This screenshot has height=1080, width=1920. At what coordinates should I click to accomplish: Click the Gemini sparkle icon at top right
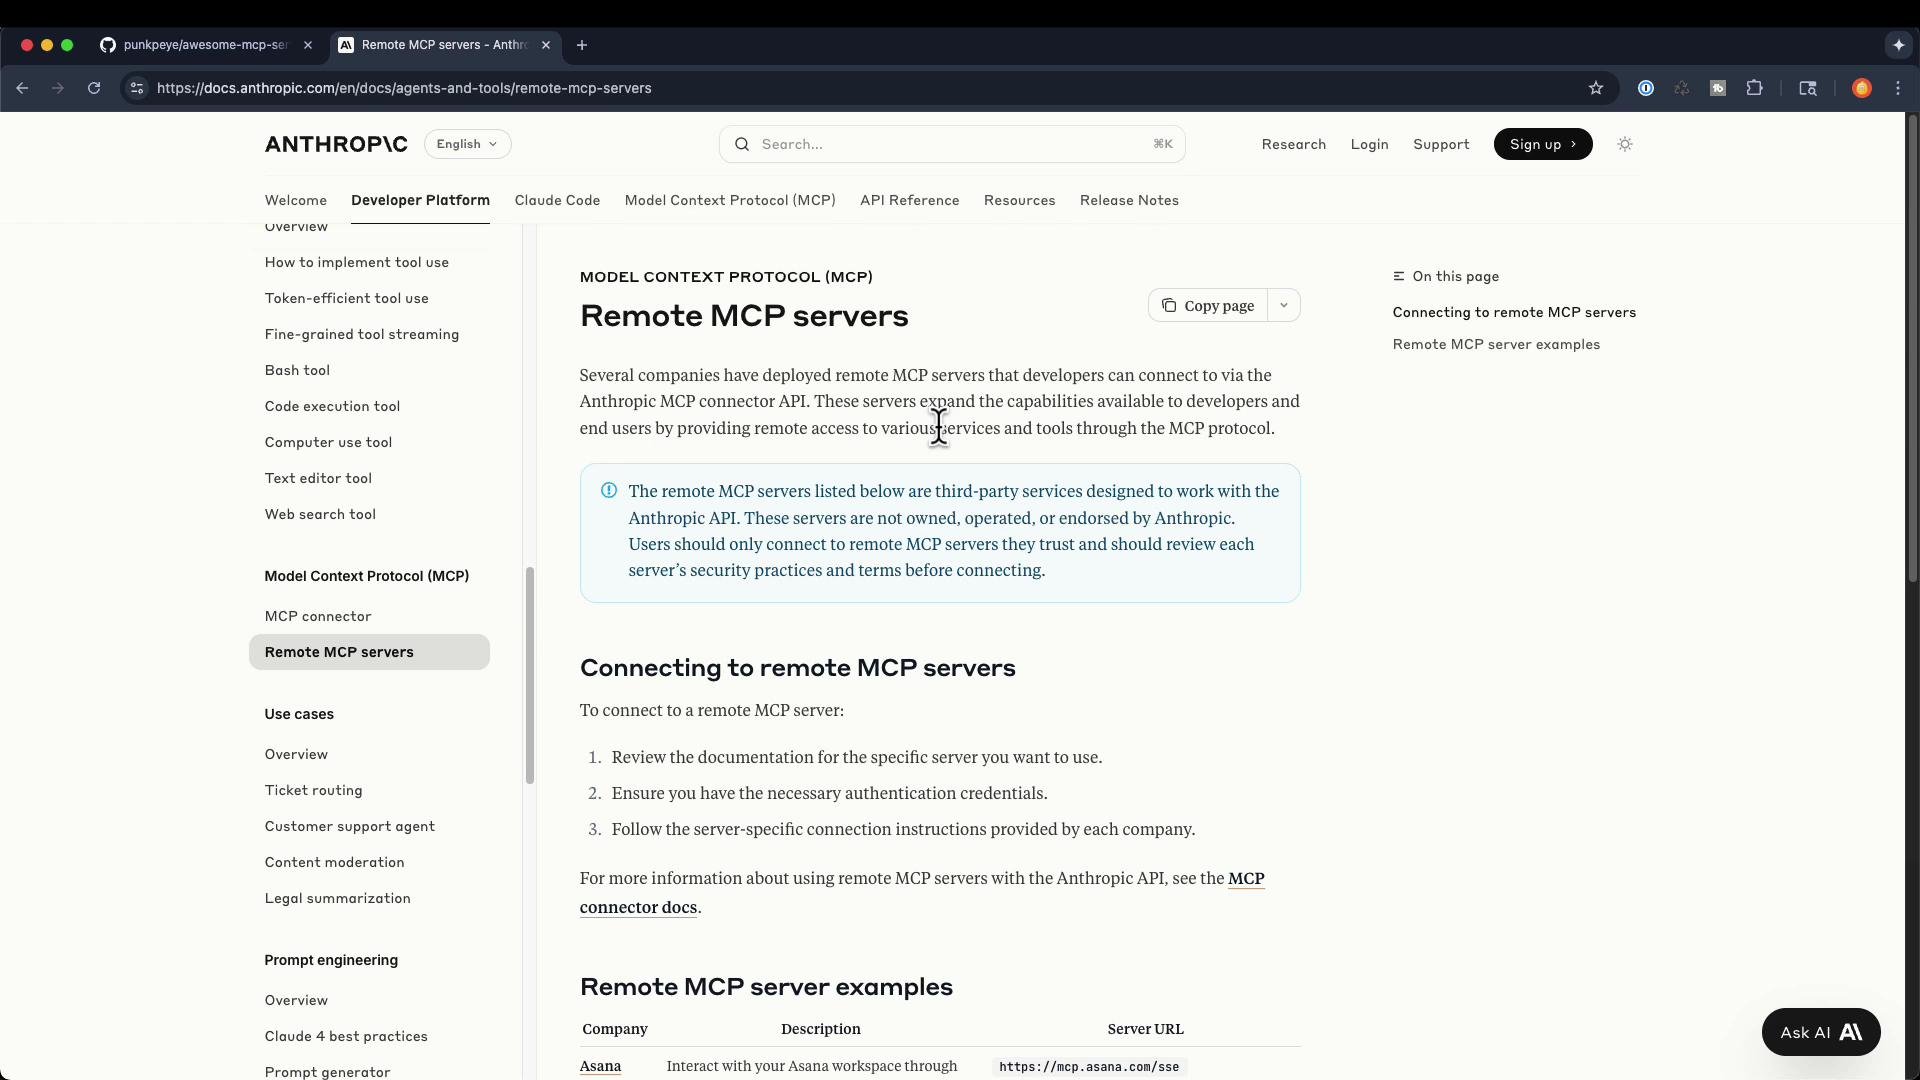tap(1898, 45)
